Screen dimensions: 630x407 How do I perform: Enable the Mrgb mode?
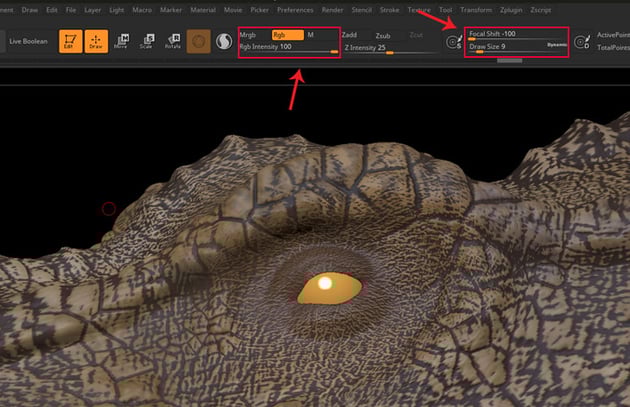248,34
